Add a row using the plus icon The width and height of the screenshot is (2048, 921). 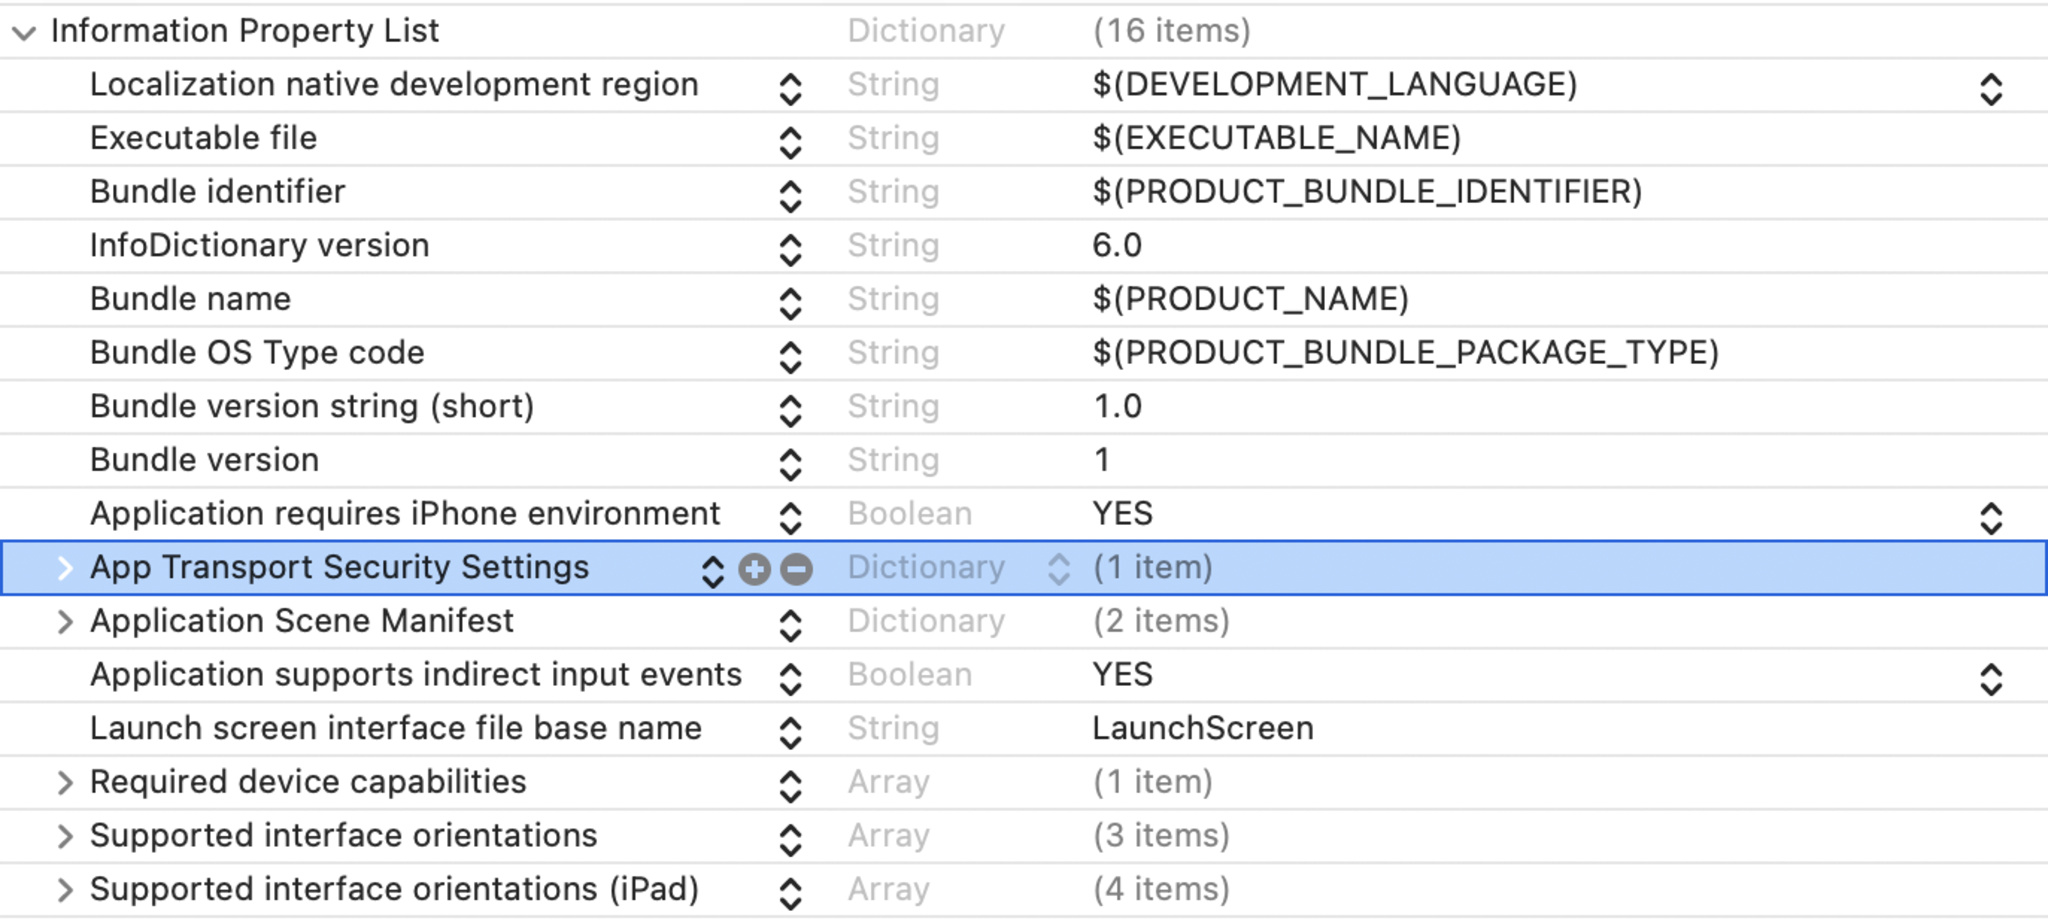(754, 569)
